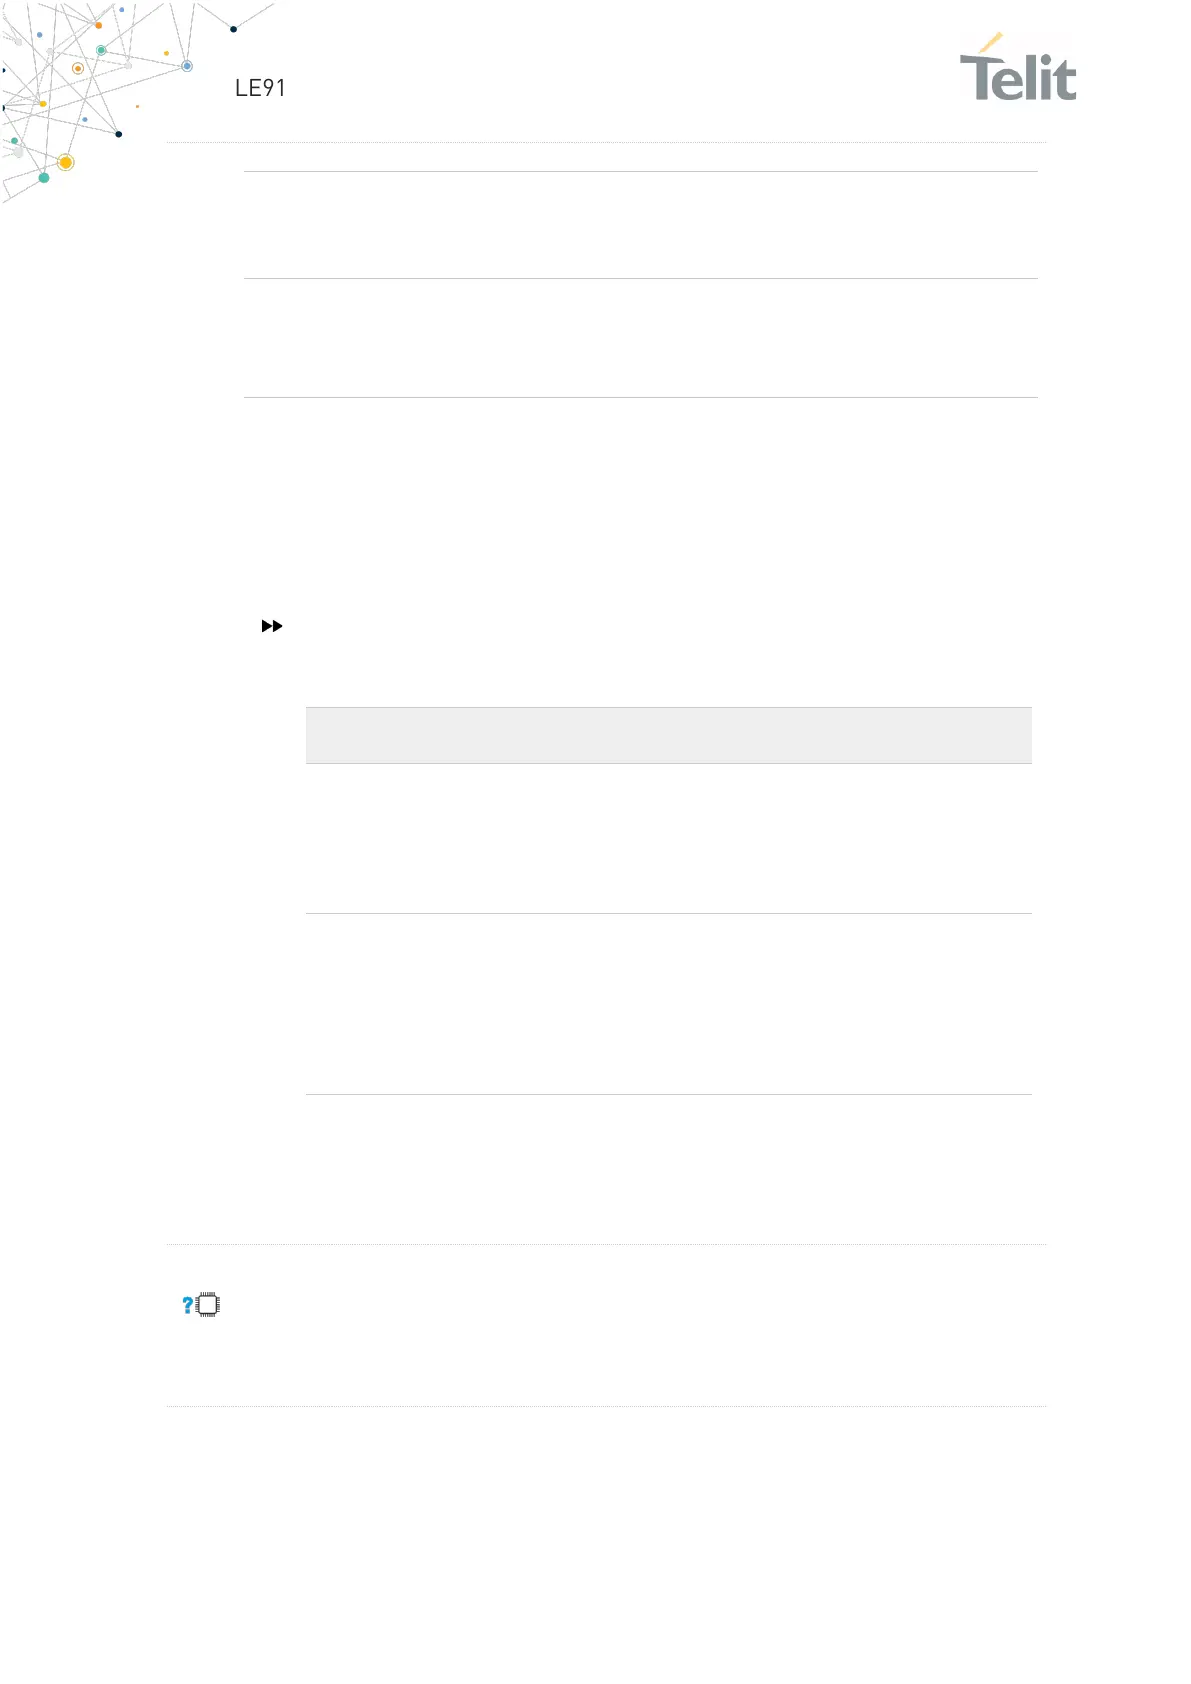Click the tiny orange square speck
1191x1684 pixels.
137,106
